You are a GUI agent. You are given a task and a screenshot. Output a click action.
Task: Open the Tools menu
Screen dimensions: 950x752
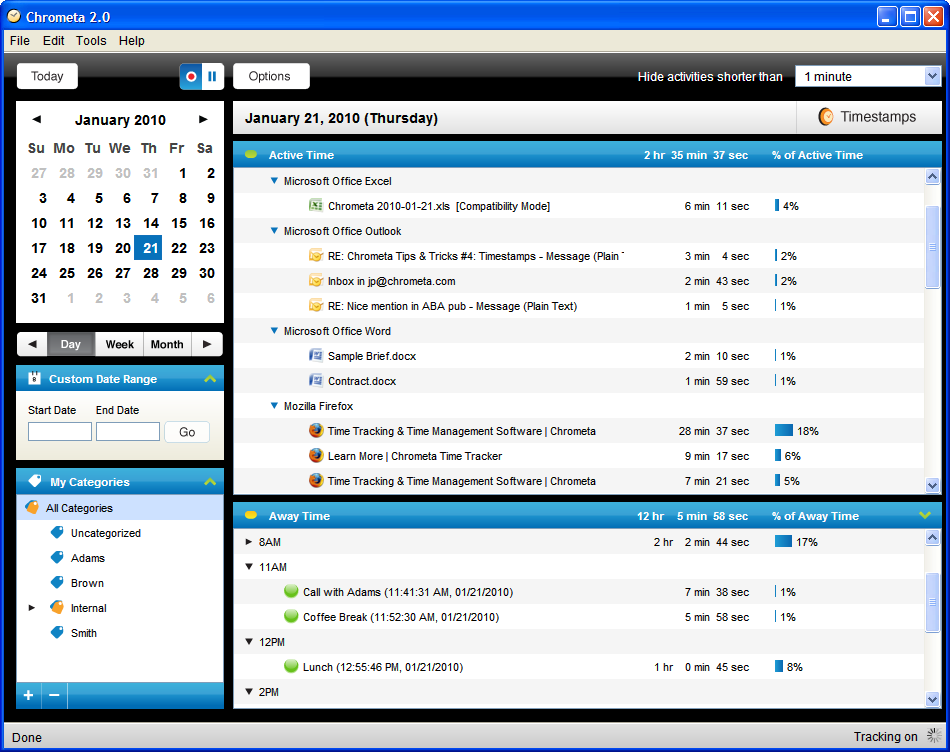(x=91, y=41)
